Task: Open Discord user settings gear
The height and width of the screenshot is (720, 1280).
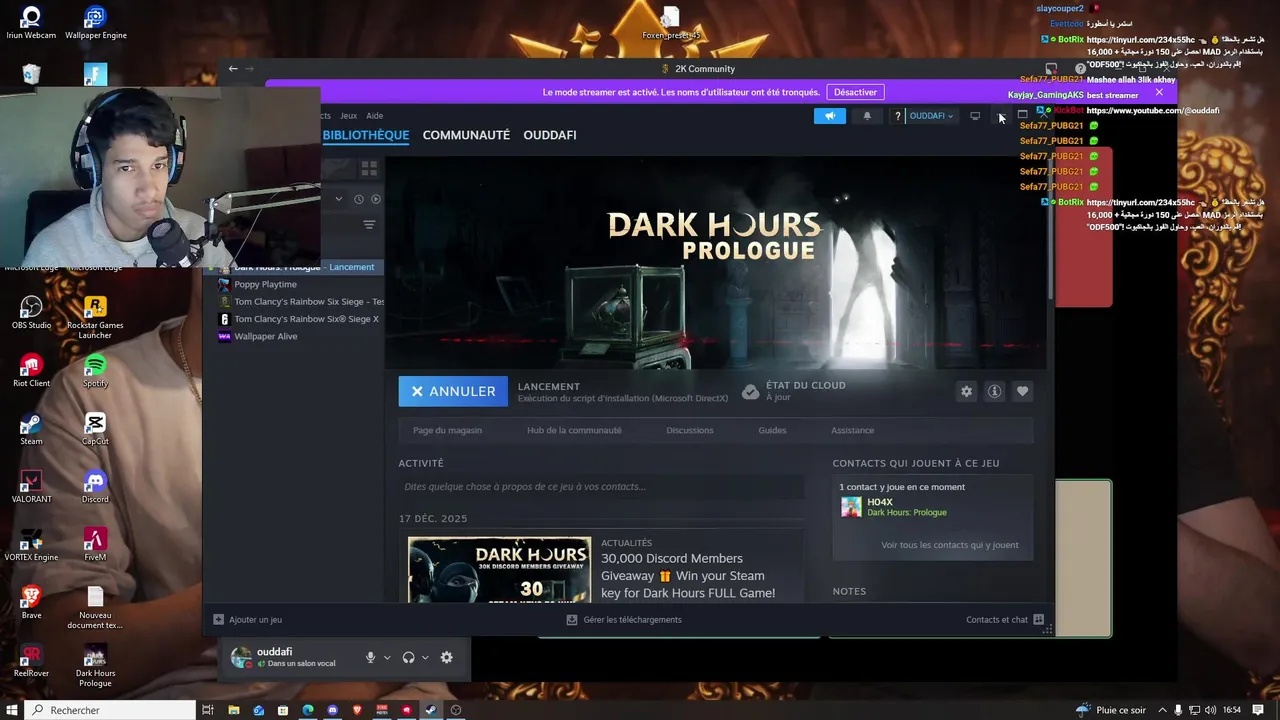Action: pyautogui.click(x=446, y=657)
